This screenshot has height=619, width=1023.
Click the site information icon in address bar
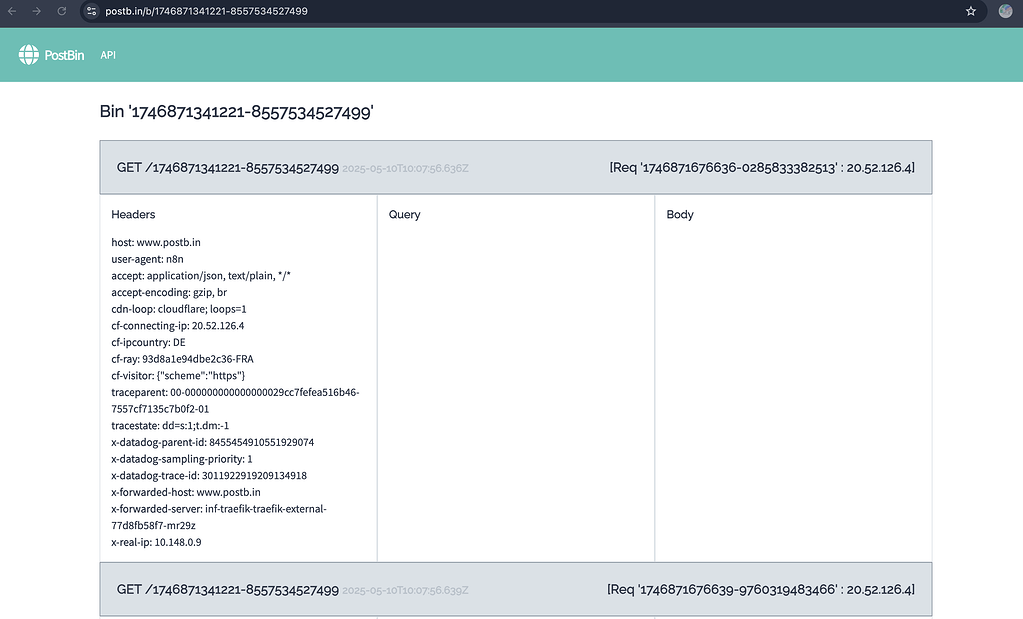point(91,12)
